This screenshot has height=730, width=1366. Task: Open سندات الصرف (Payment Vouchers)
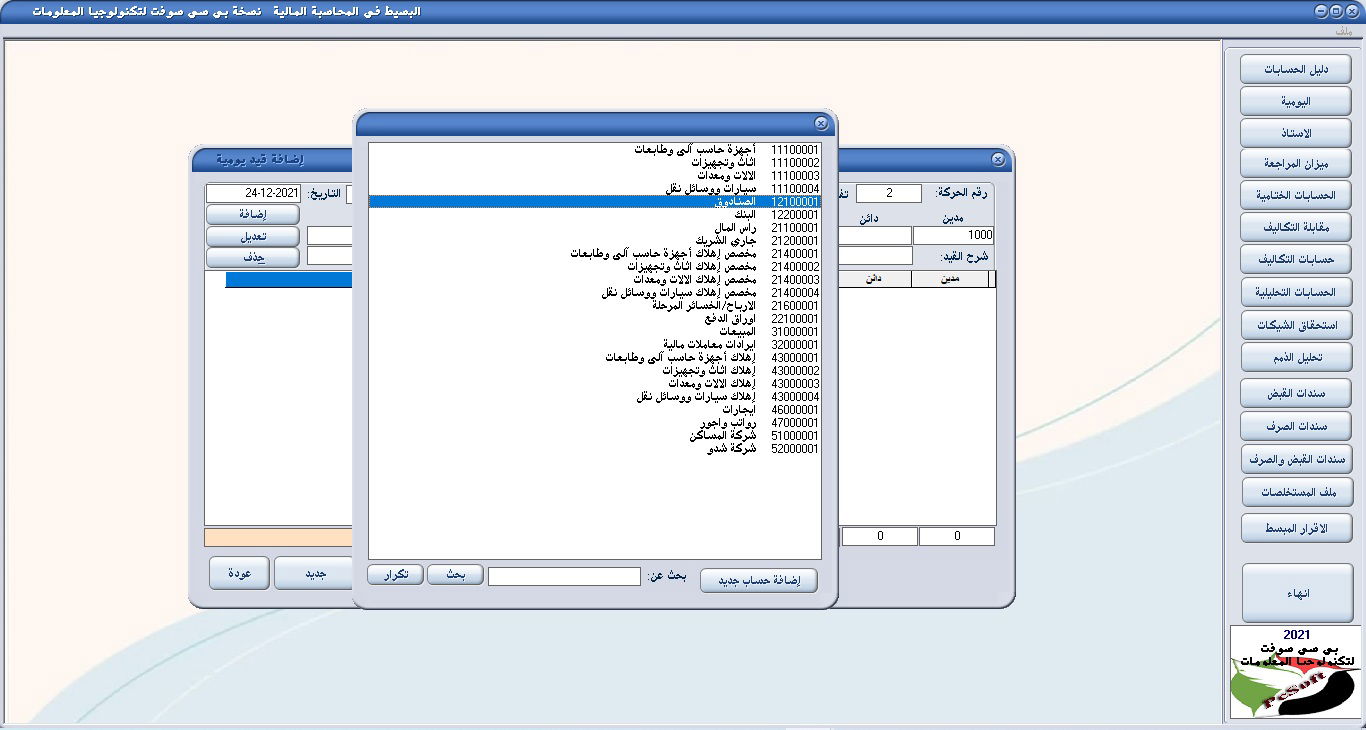click(1295, 426)
